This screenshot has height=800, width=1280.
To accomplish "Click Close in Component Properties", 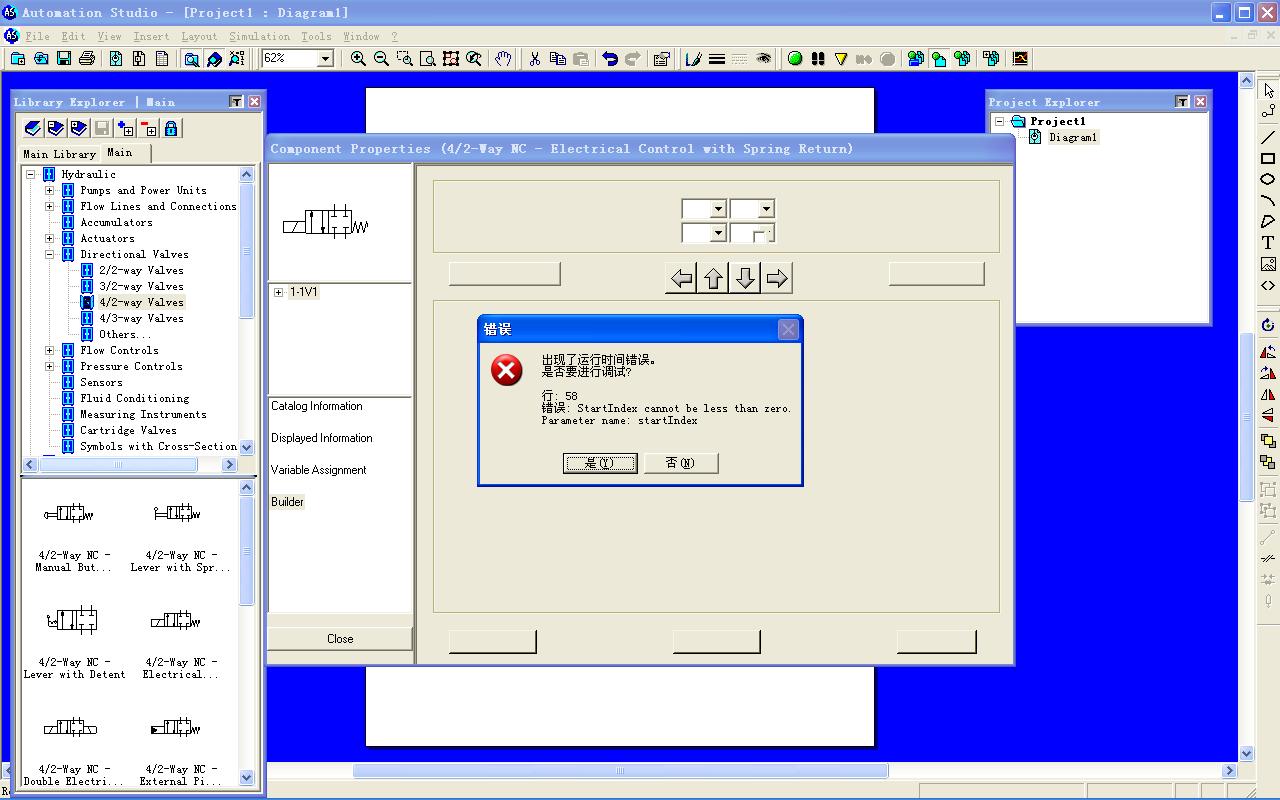I will pyautogui.click(x=340, y=639).
